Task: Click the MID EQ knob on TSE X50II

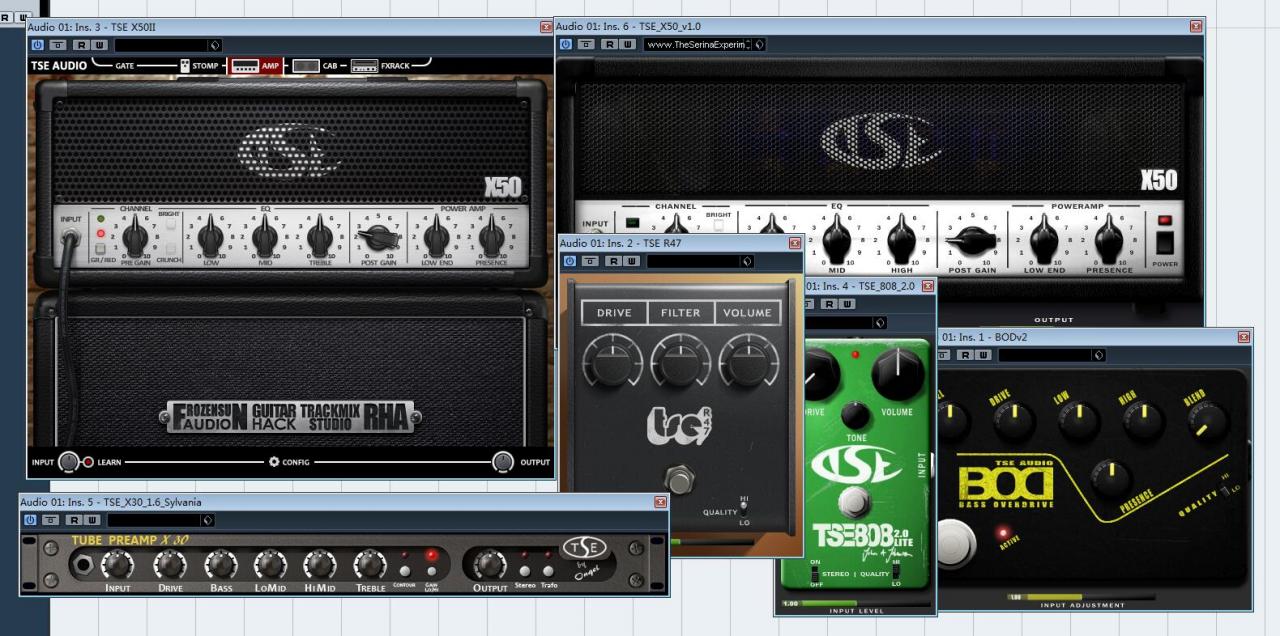Action: point(265,237)
